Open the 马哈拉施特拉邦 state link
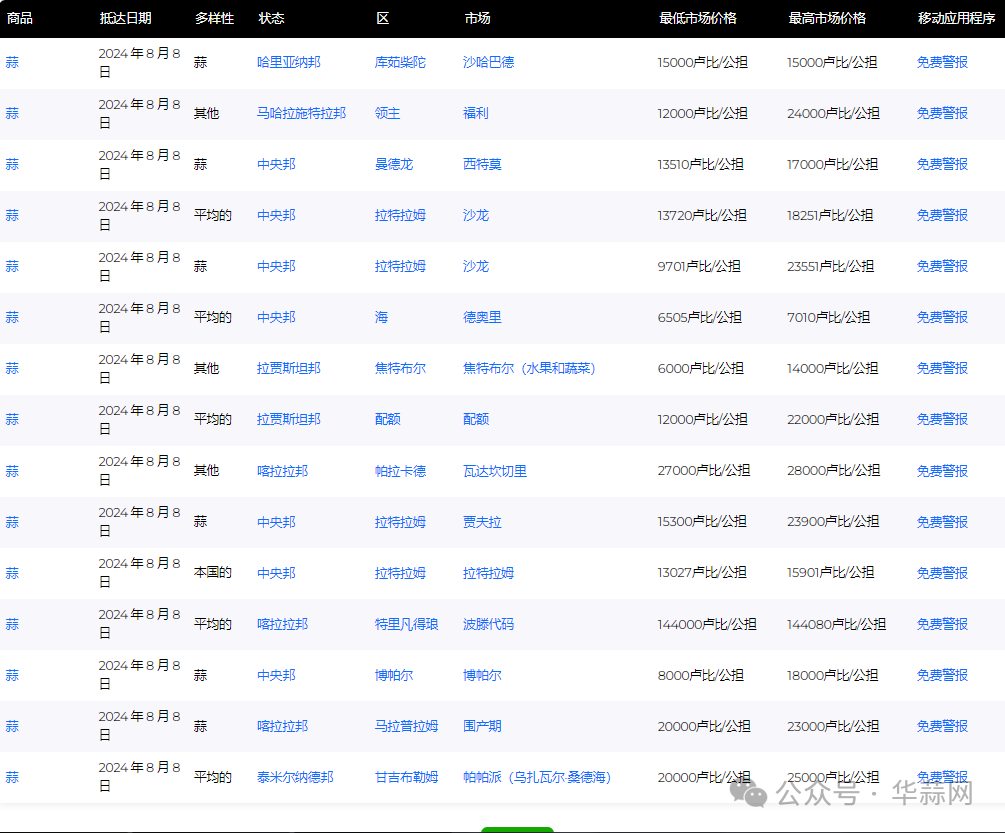Viewport: 1005px width, 833px height. click(301, 113)
